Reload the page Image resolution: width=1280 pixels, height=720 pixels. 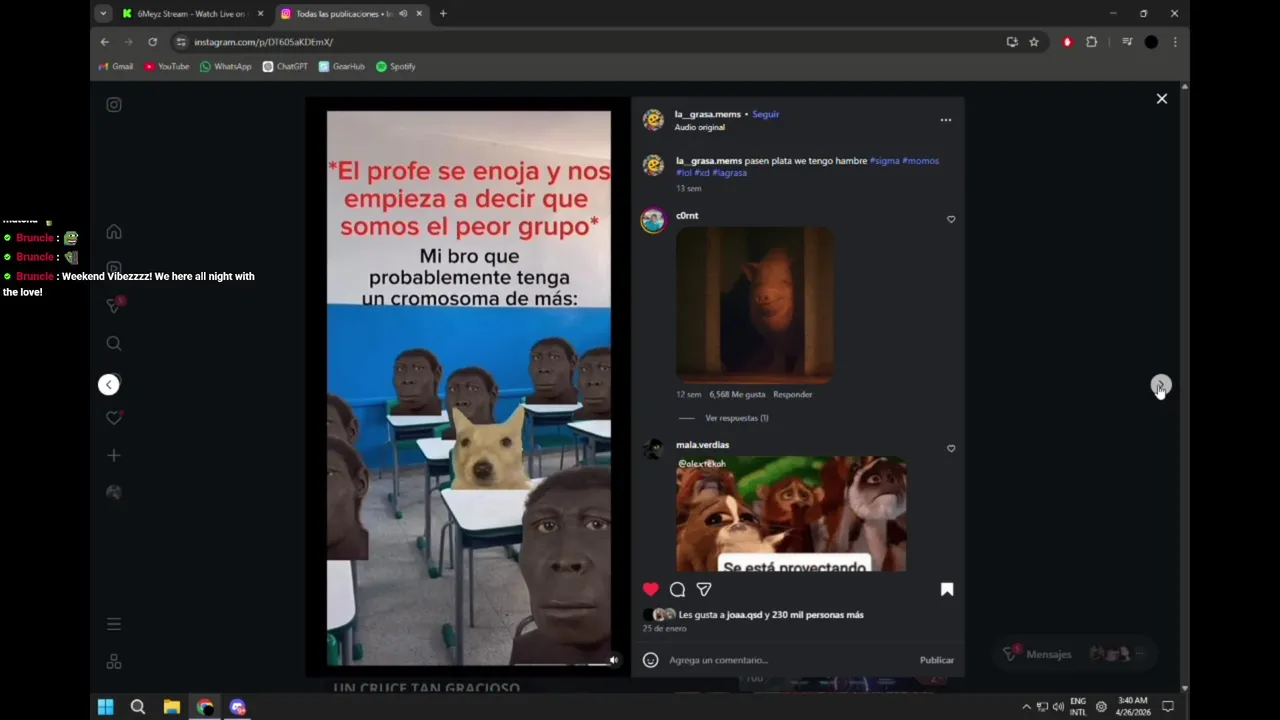[152, 42]
